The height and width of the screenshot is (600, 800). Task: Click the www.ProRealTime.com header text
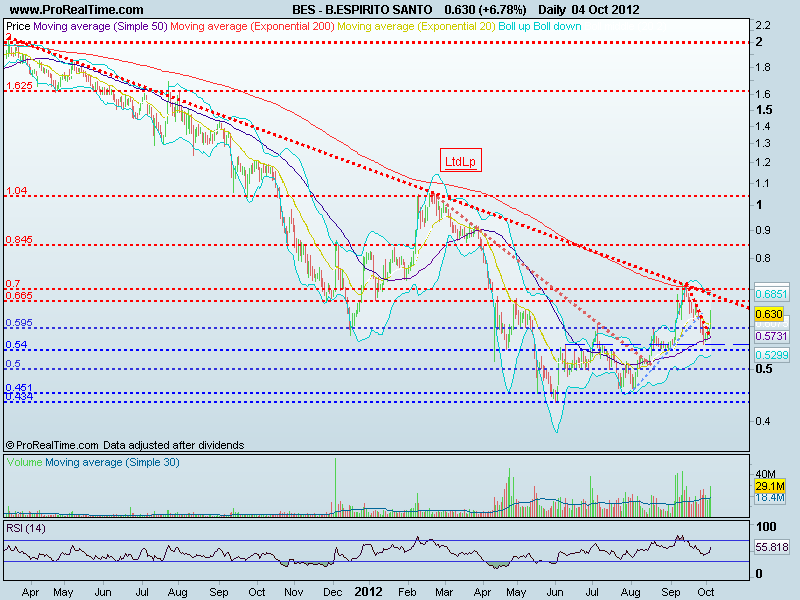pos(77,10)
